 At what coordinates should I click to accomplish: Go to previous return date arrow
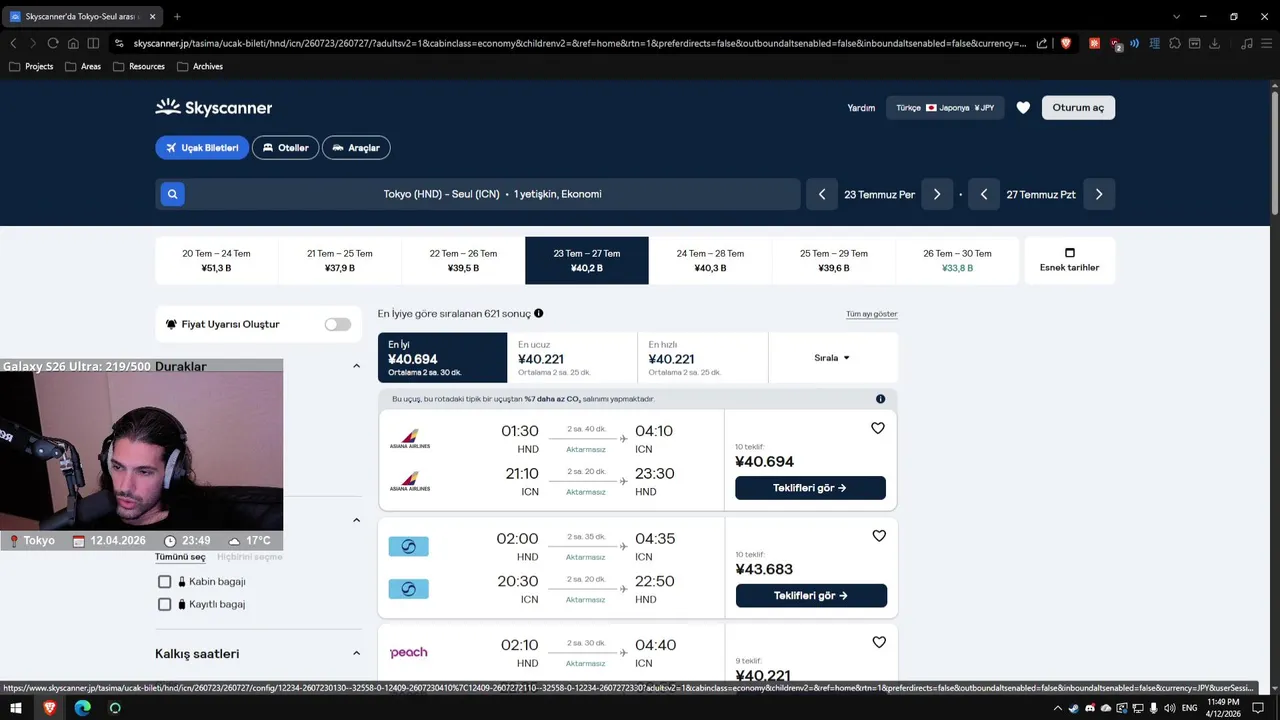984,194
